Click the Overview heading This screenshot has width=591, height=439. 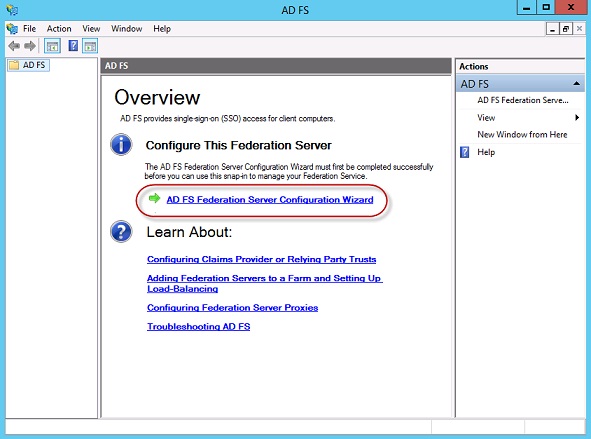pos(157,97)
